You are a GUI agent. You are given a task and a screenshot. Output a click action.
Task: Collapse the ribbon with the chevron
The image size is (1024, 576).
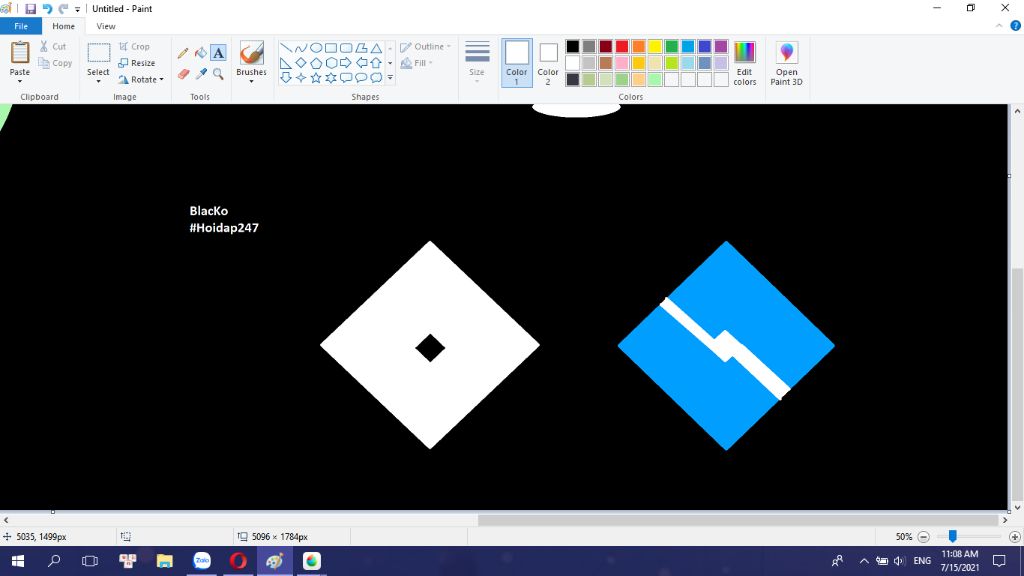point(999,26)
